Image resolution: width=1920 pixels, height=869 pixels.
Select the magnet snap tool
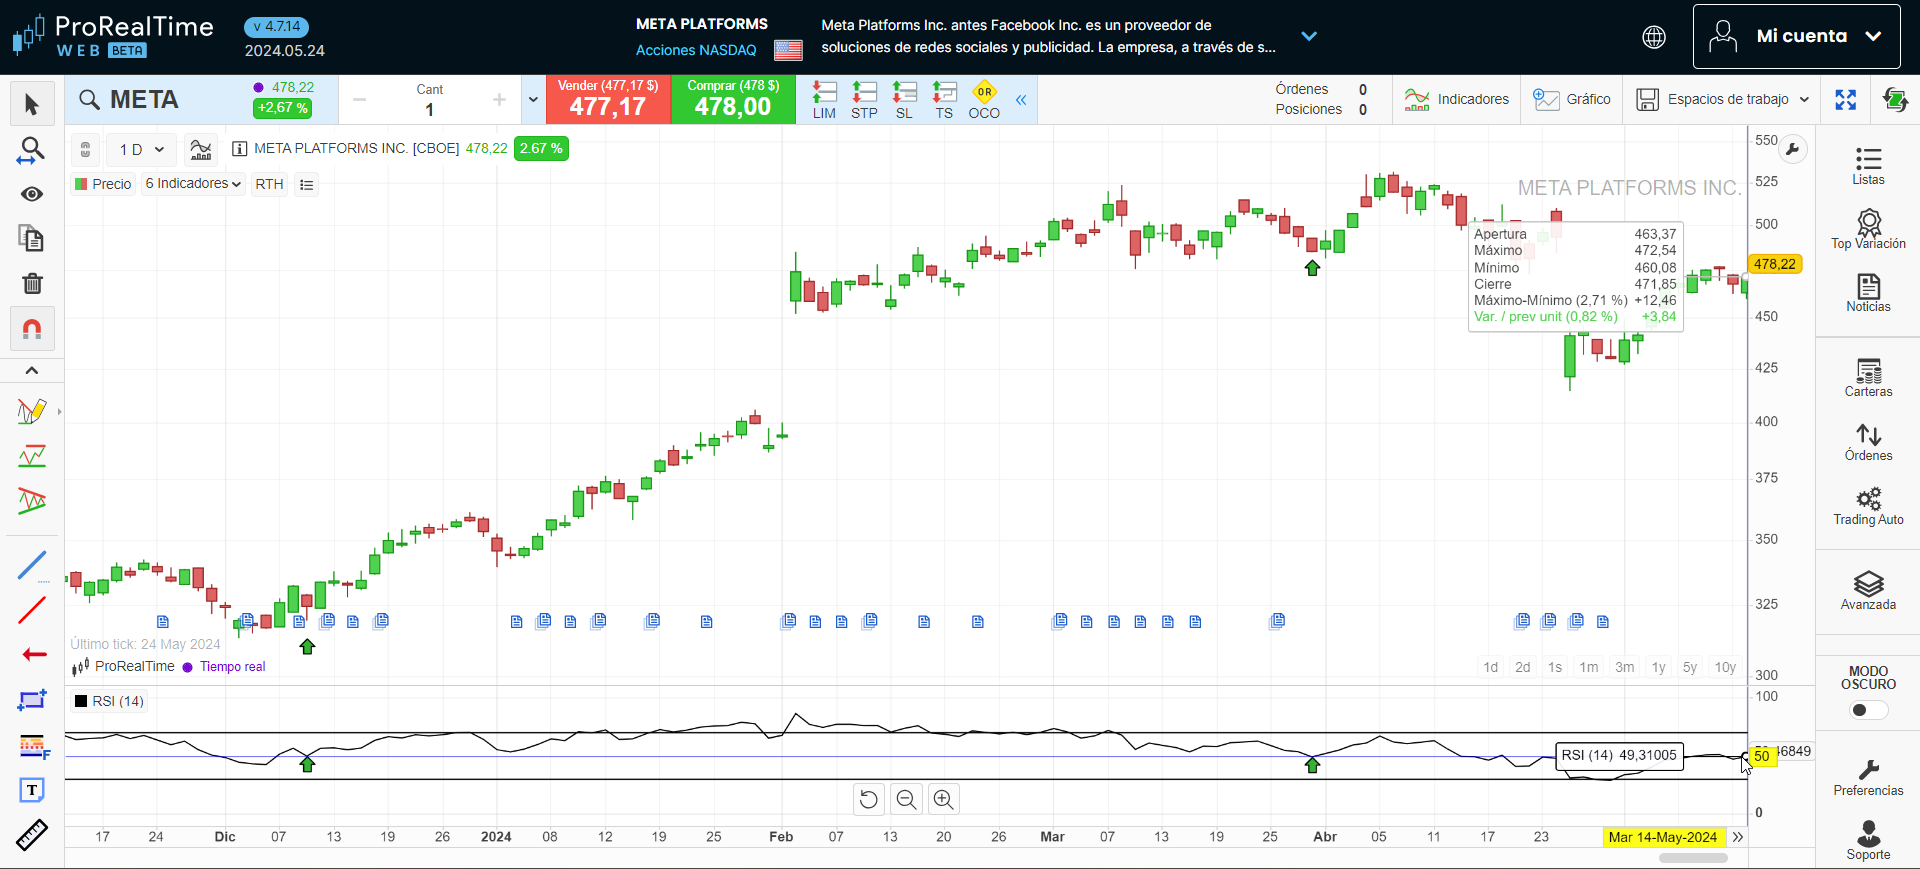coord(32,329)
